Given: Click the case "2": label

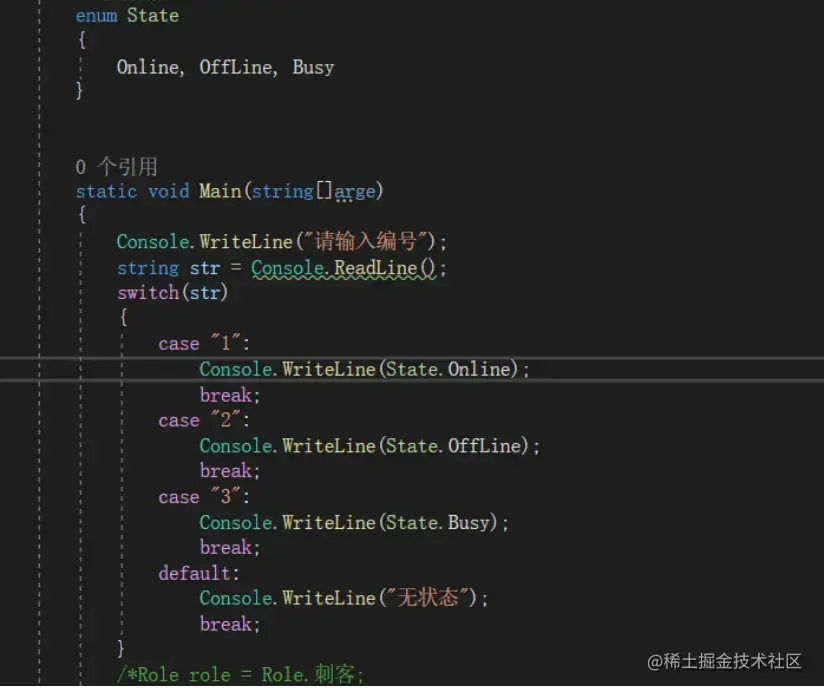Looking at the screenshot, I should tap(204, 420).
